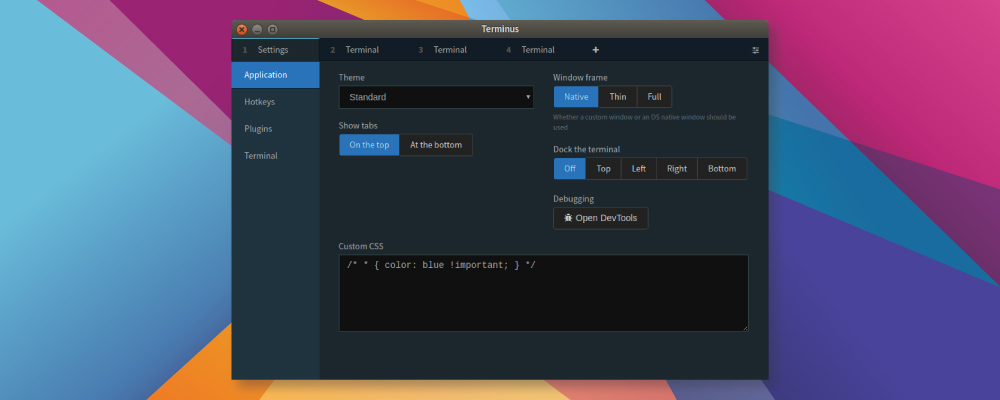Set window frame to Native

pos(576,97)
